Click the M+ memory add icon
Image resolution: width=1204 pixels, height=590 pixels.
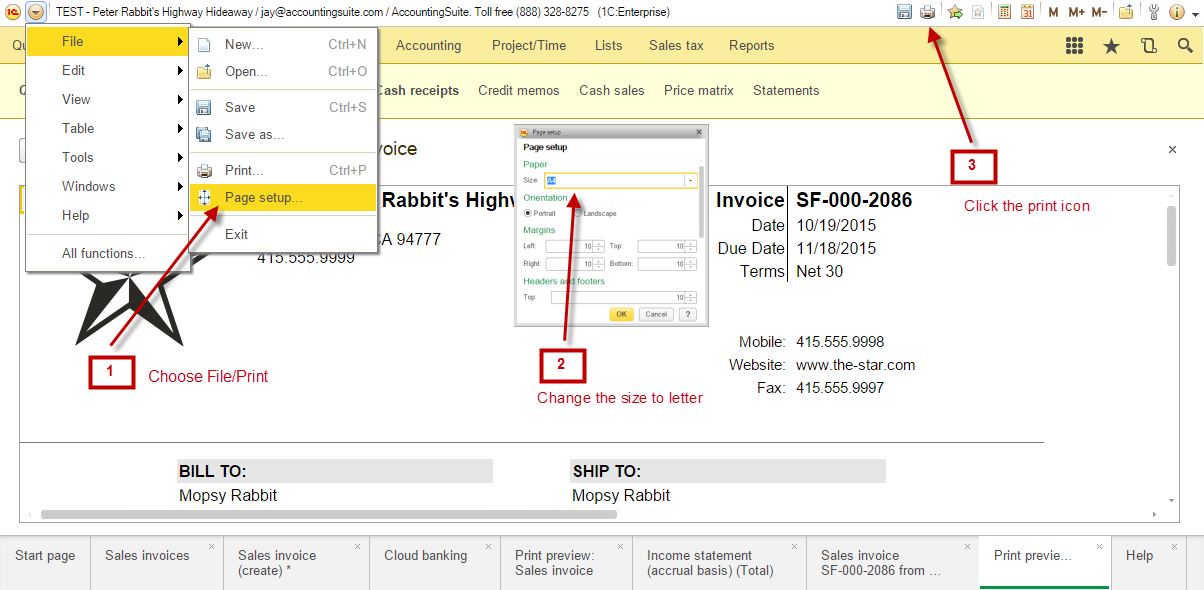coord(1077,11)
